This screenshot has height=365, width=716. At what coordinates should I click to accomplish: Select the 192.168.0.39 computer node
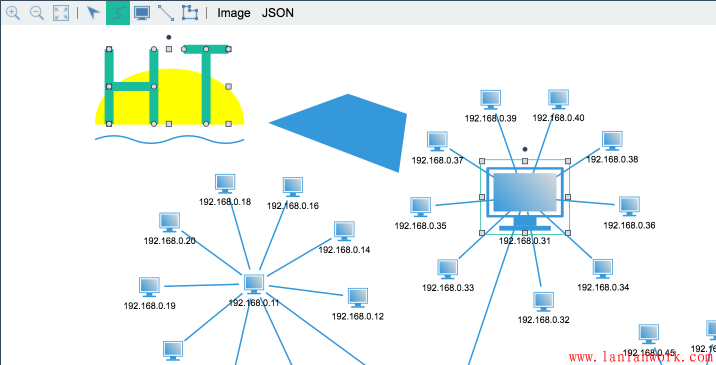pyautogui.click(x=491, y=100)
